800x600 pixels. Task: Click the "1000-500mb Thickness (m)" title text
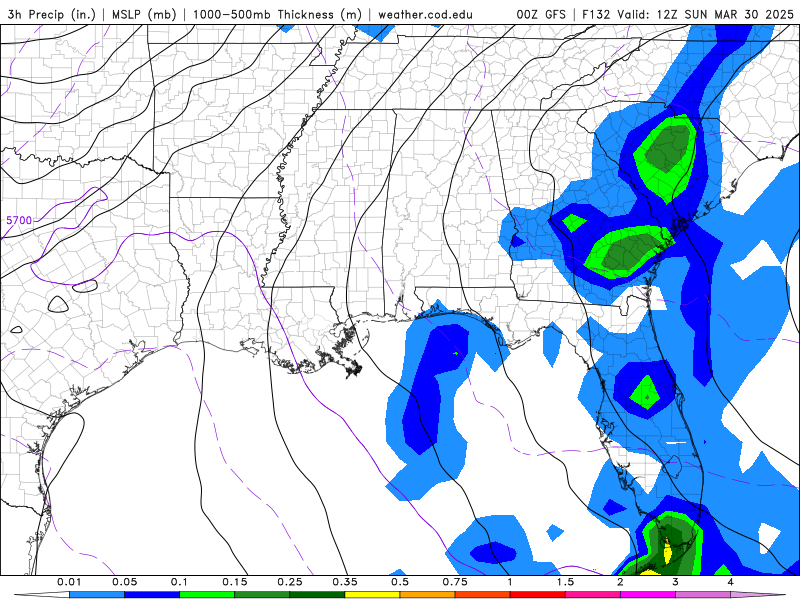277,15
